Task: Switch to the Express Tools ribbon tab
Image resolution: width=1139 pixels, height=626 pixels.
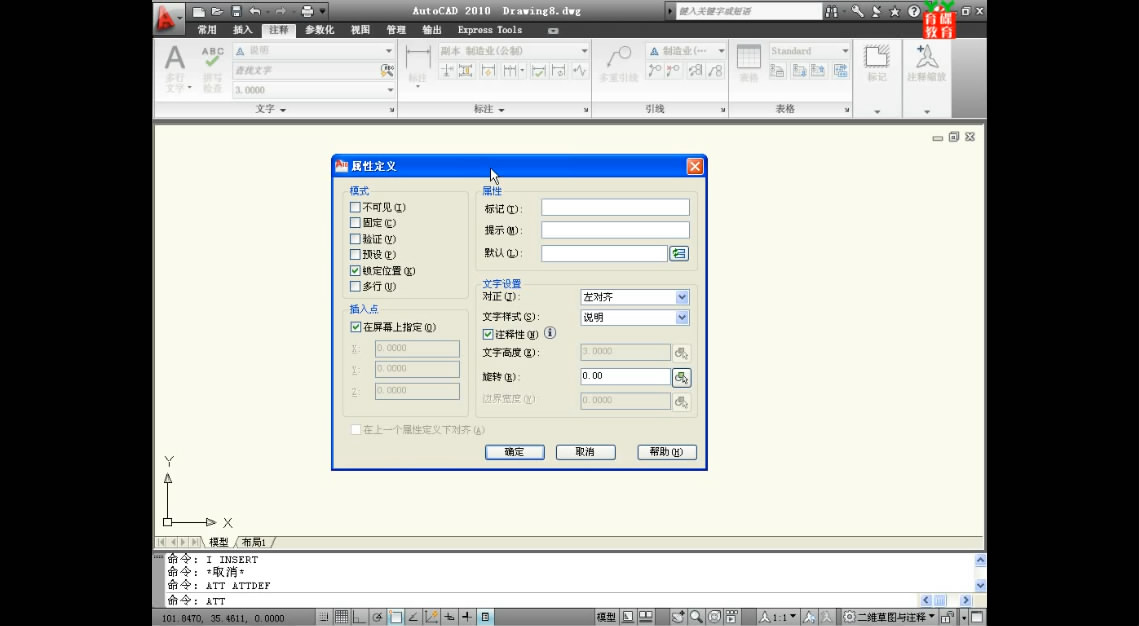Action: pyautogui.click(x=490, y=30)
